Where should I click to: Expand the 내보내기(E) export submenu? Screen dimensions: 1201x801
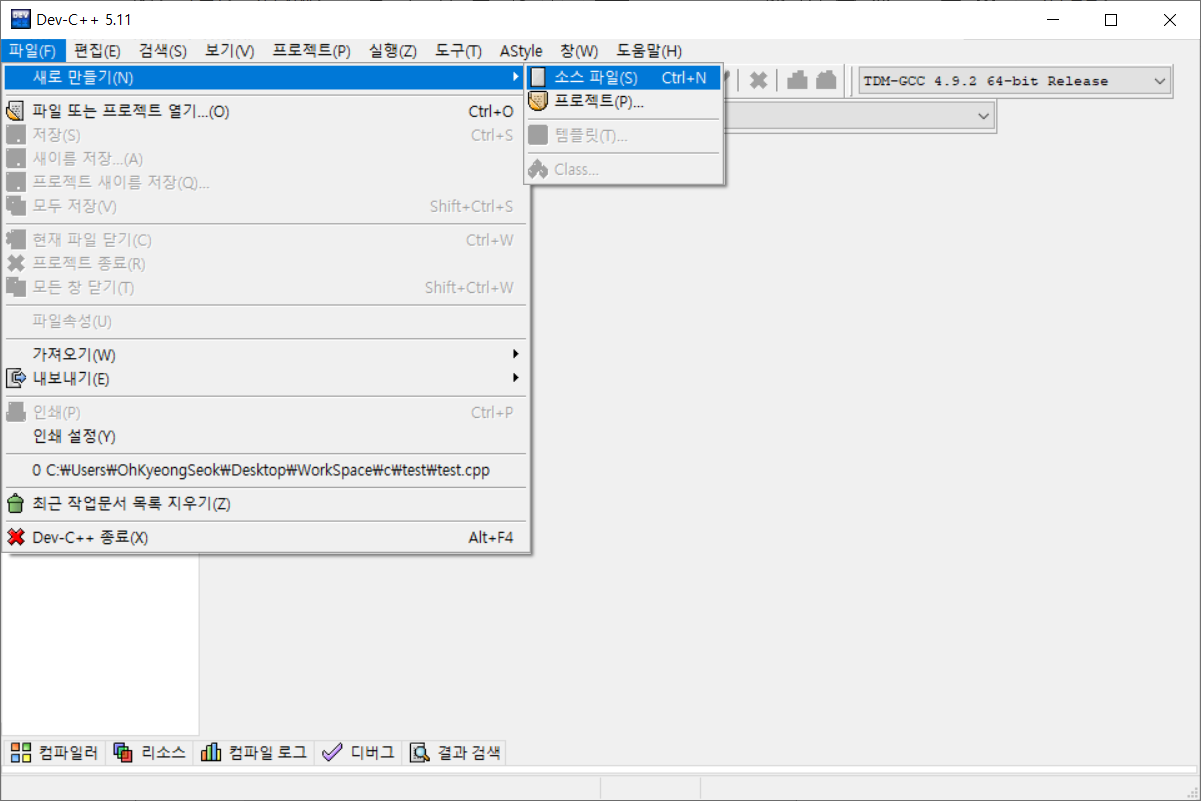click(266, 378)
